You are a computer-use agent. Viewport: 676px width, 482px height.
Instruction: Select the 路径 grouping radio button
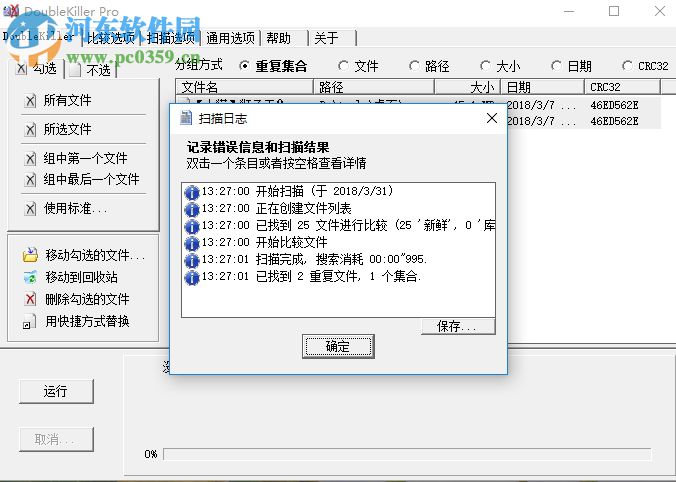coord(414,66)
